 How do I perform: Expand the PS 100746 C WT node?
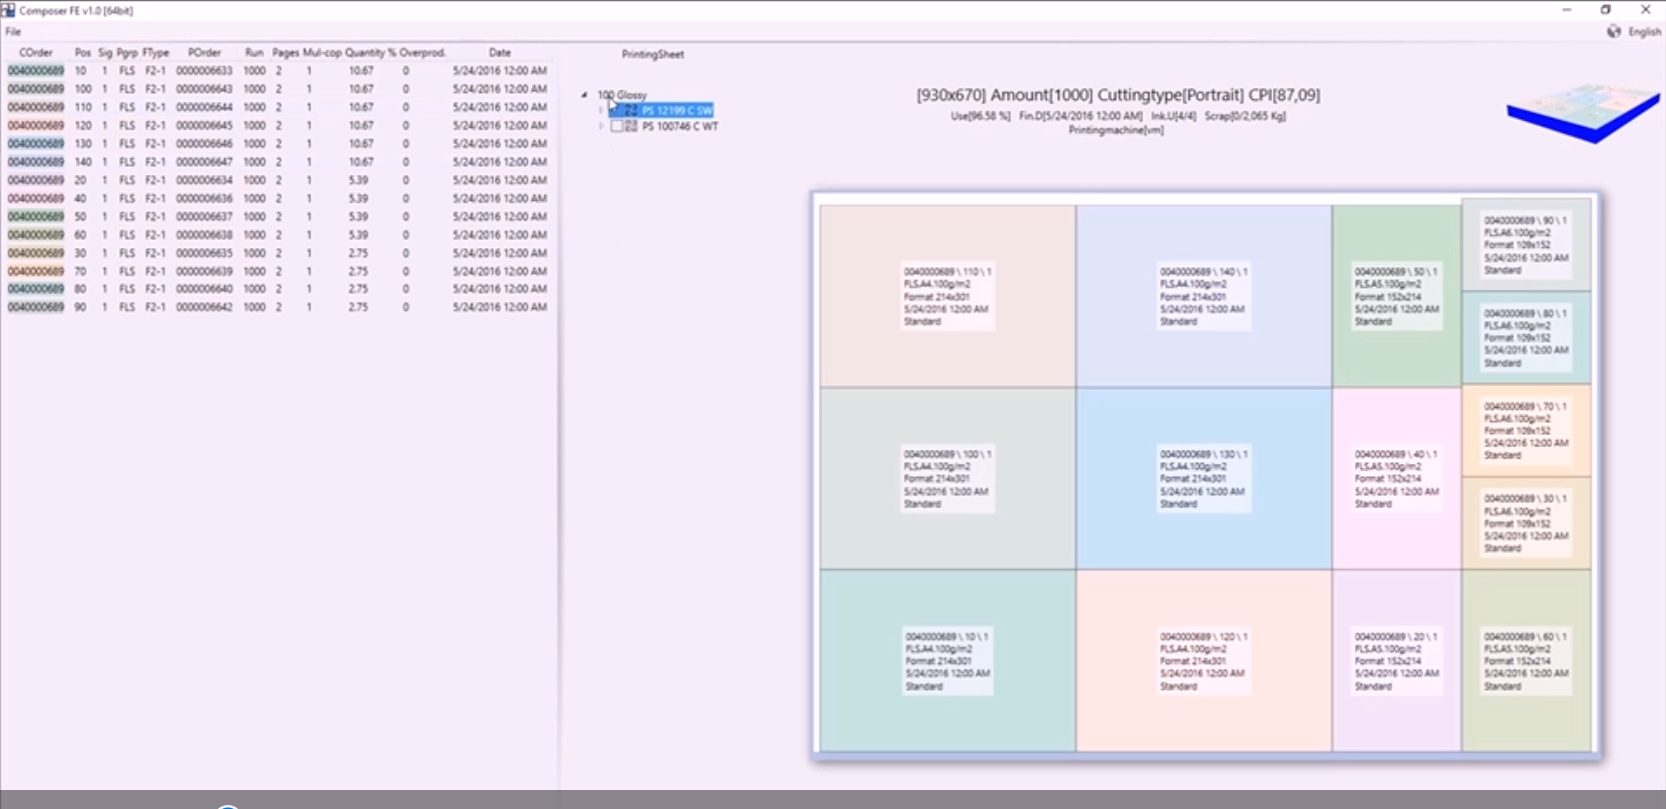coord(601,127)
